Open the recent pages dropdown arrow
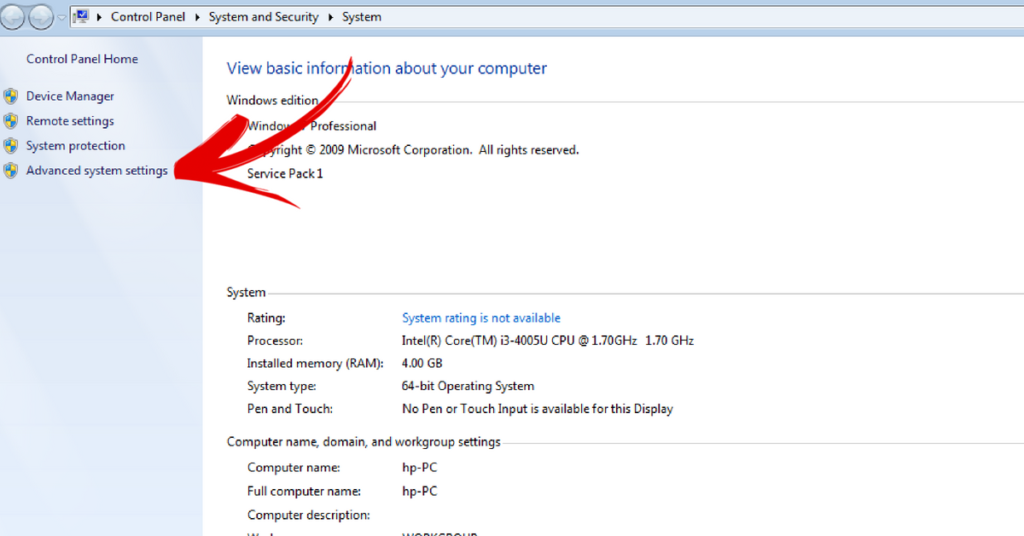The image size is (1024, 536). tap(61, 18)
